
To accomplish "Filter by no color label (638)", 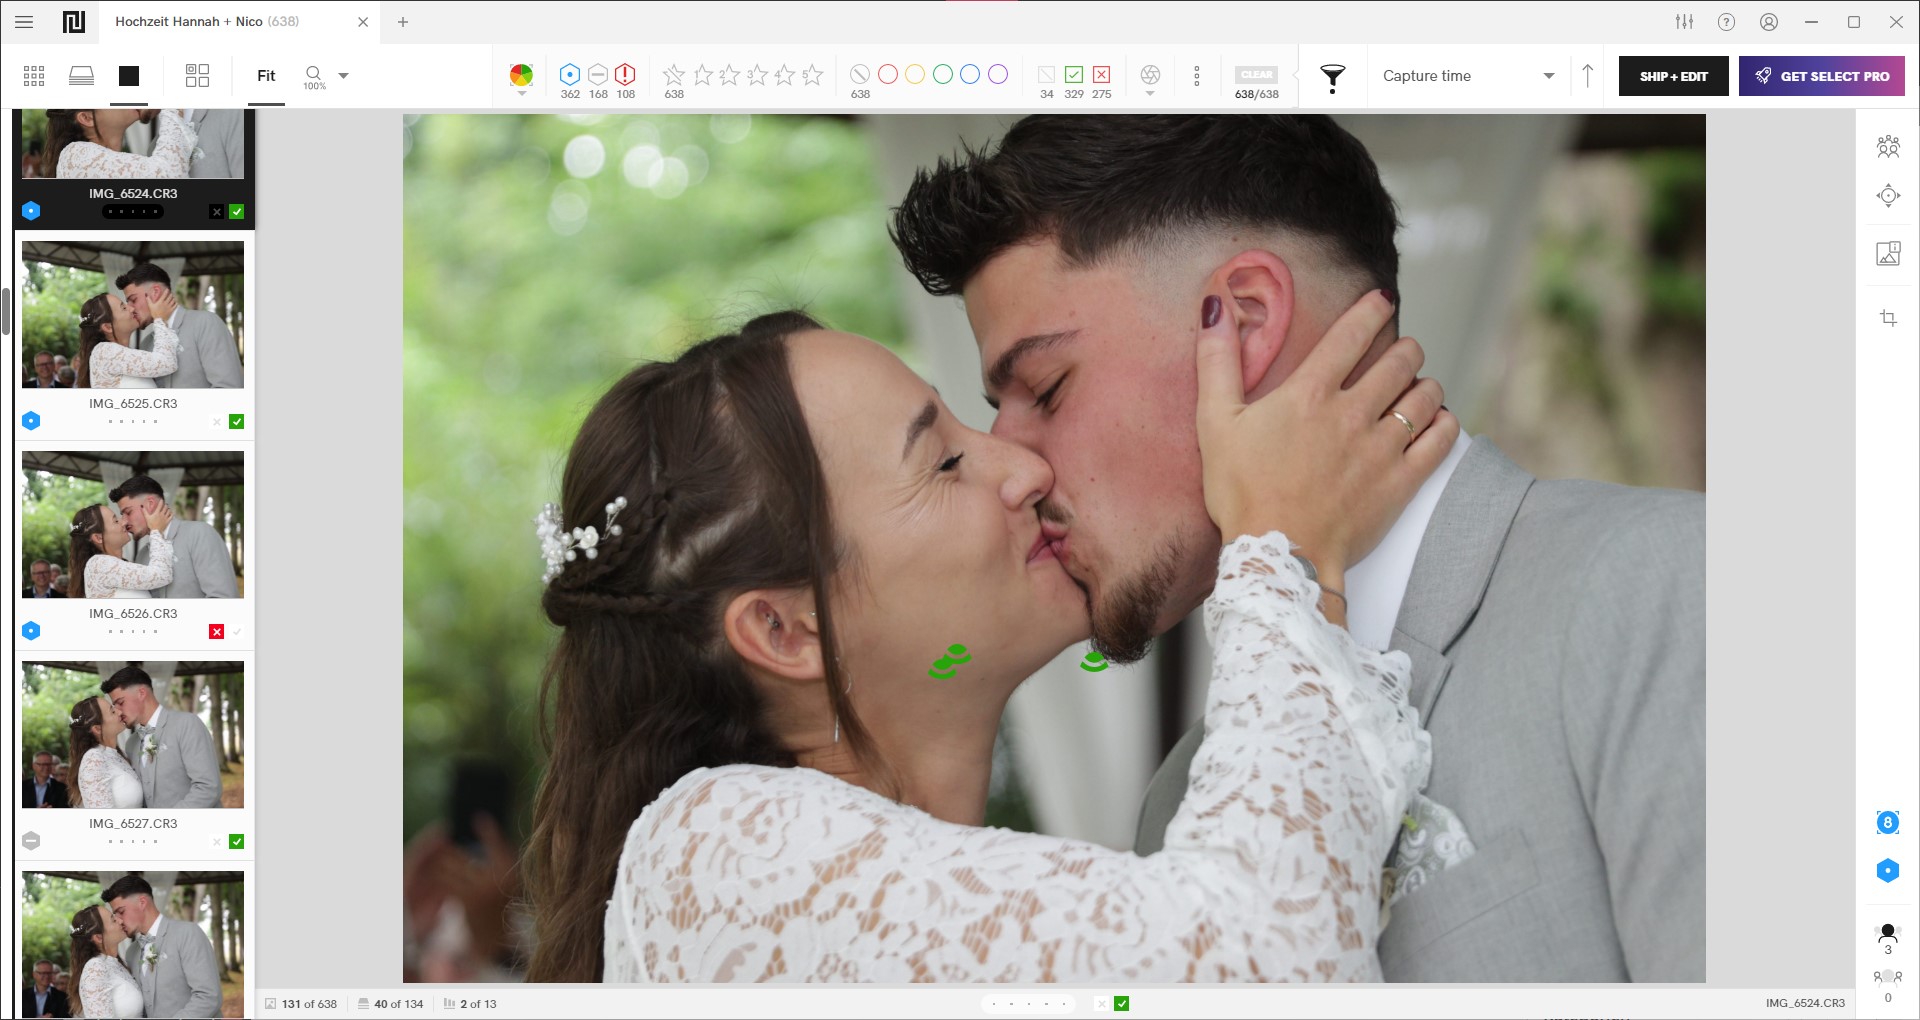I will click(860, 75).
